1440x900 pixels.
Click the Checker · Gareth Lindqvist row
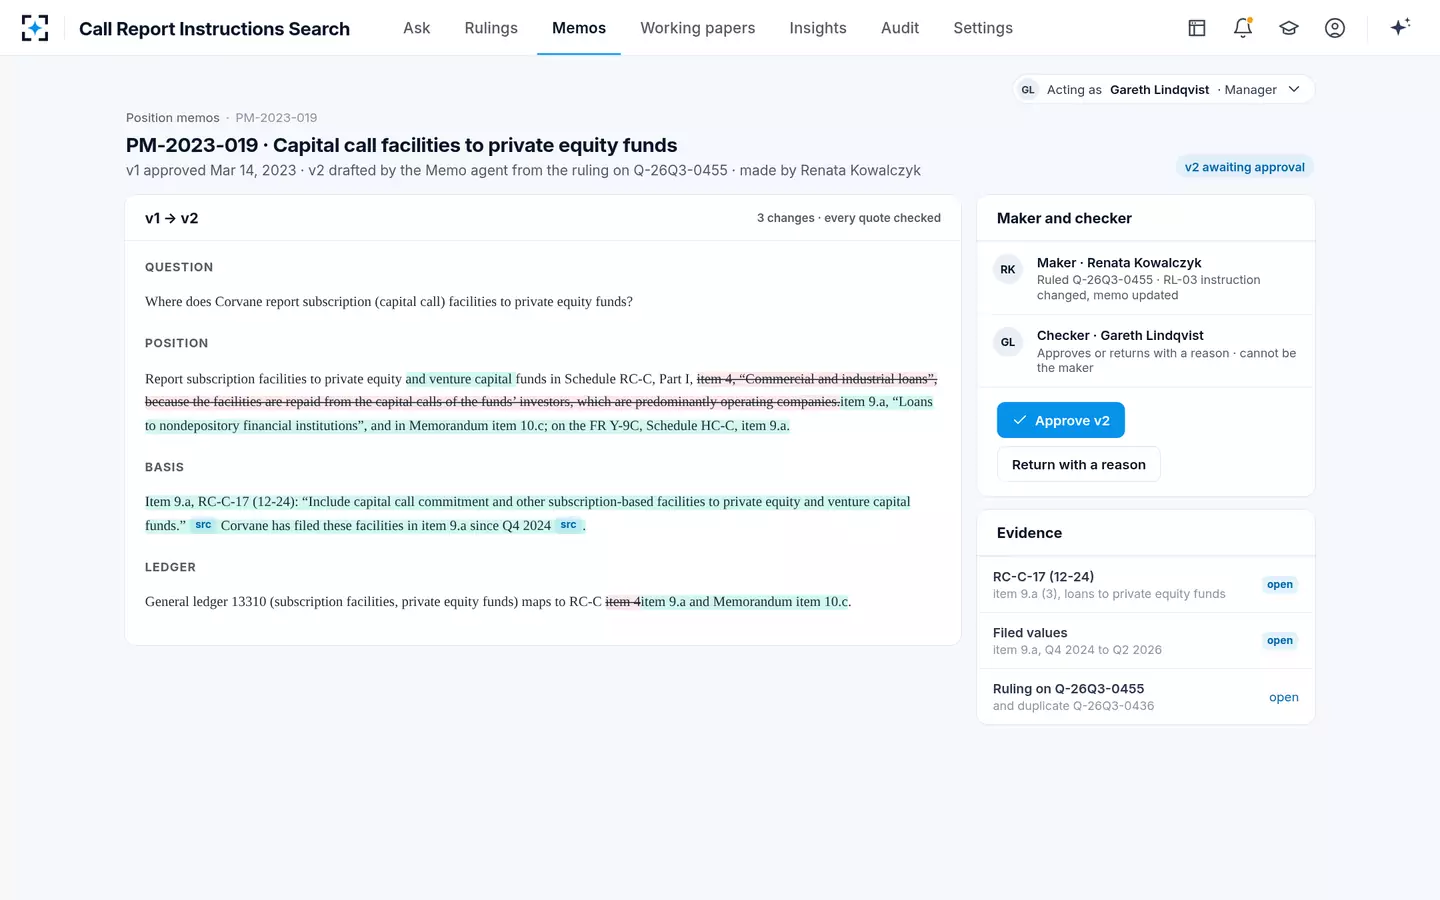1146,351
